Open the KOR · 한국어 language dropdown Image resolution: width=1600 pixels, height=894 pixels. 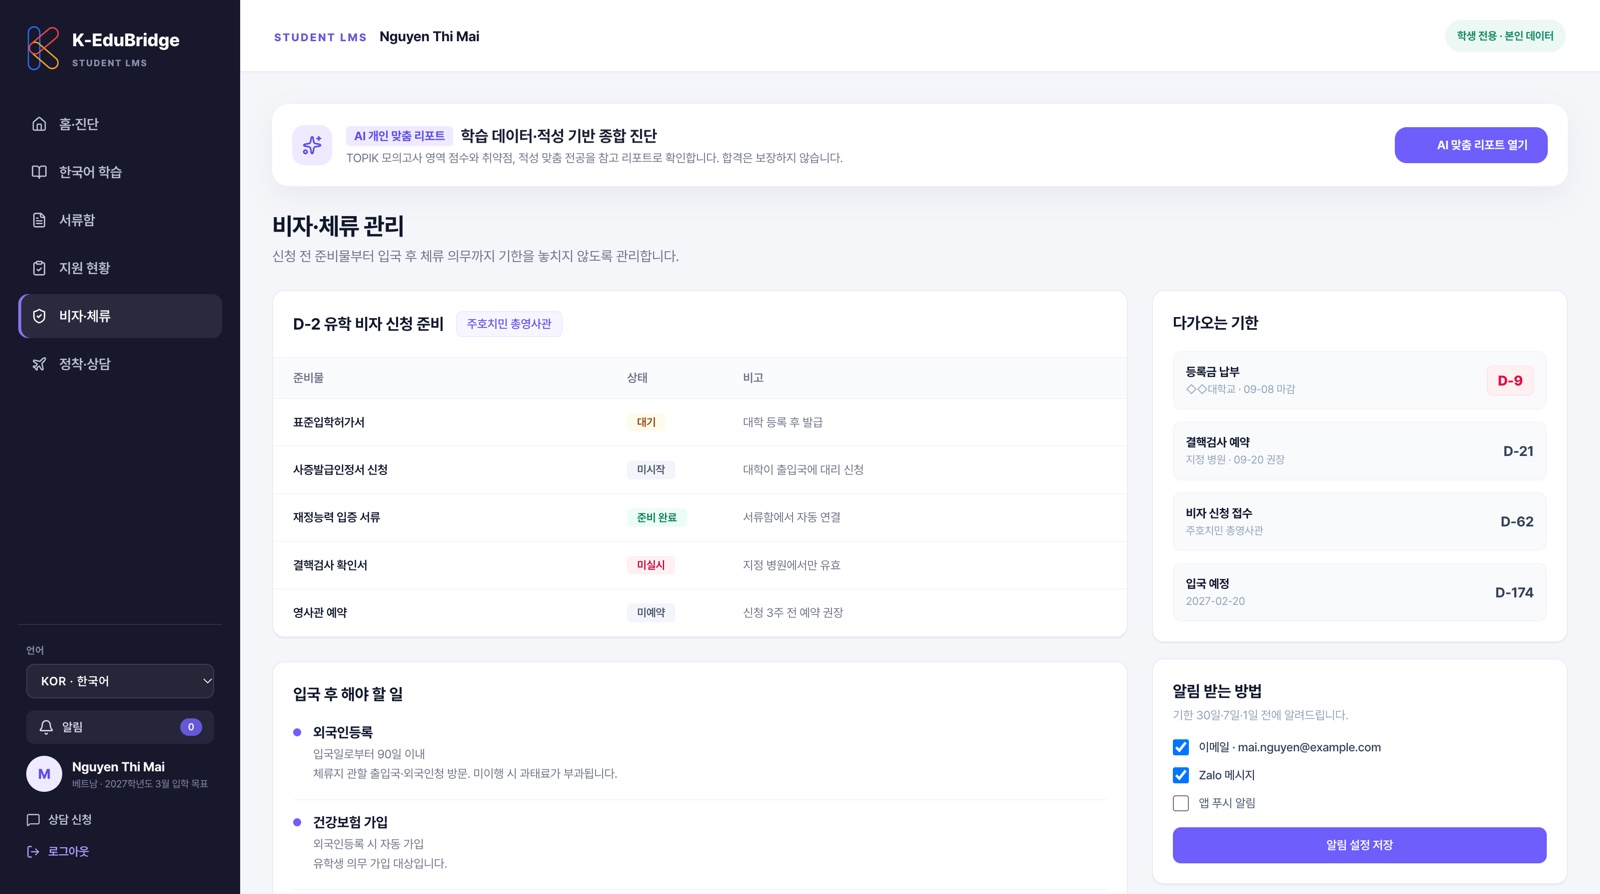pos(120,681)
